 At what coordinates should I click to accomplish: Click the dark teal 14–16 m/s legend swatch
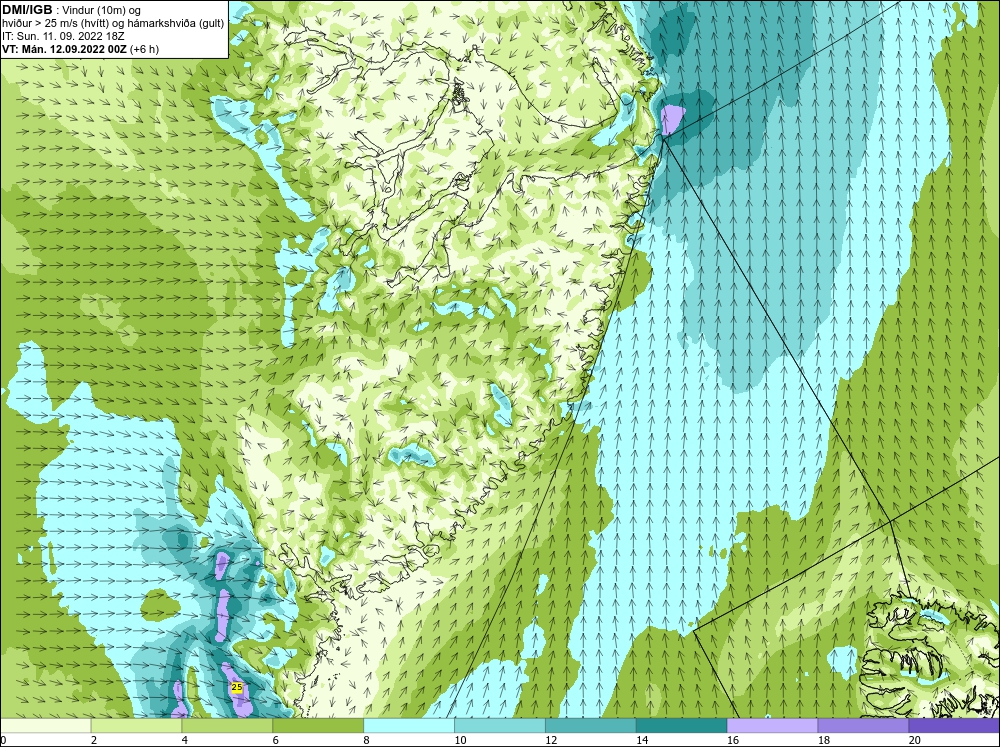[682, 726]
